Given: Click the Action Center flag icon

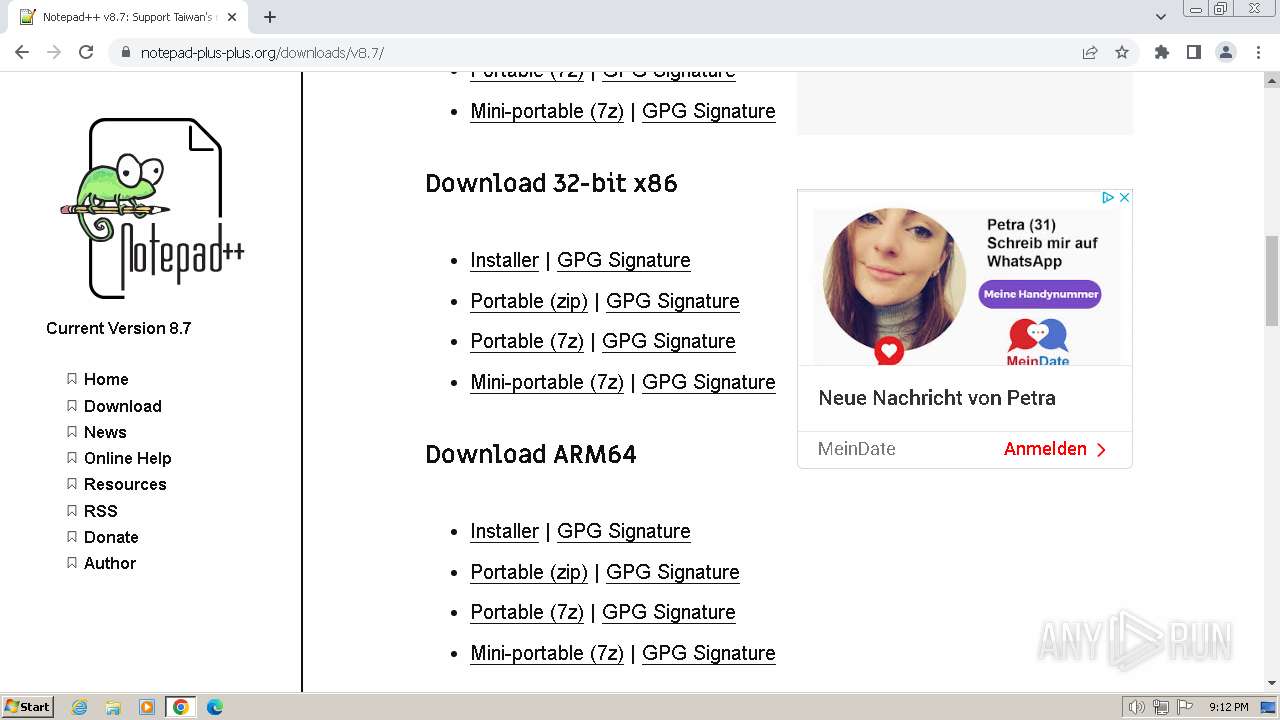Looking at the screenshot, I should point(1185,707).
